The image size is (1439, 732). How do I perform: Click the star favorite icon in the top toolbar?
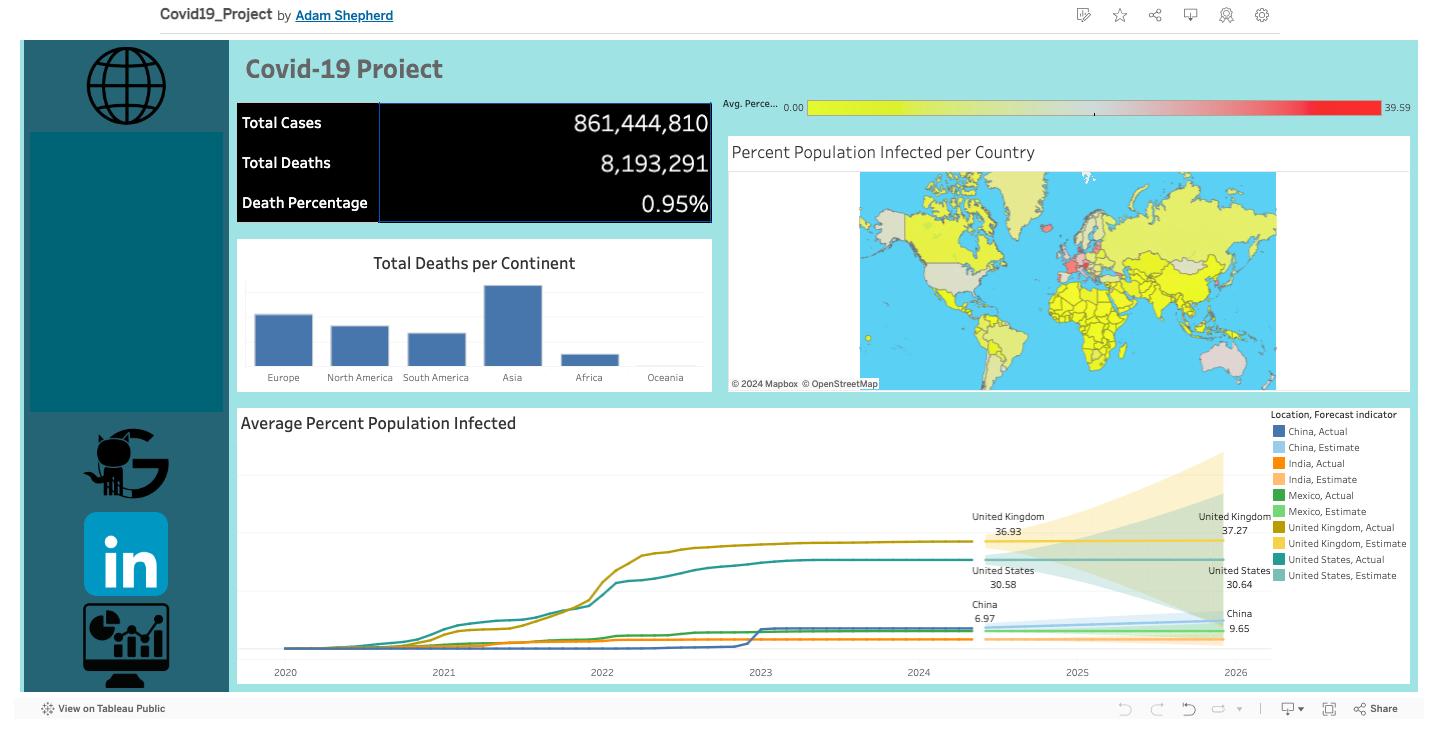pyautogui.click(x=1119, y=15)
